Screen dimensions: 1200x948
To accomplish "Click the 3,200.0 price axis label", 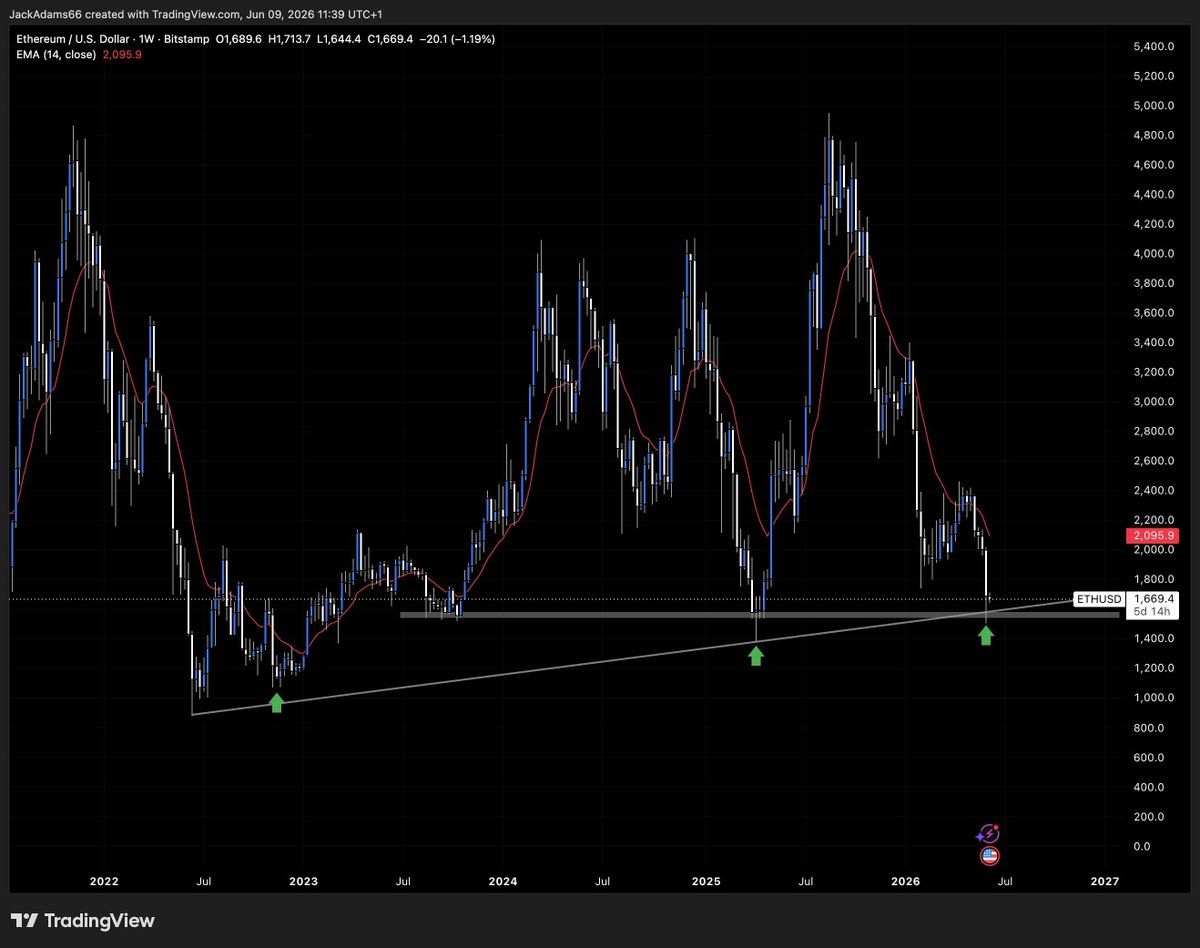I will pyautogui.click(x=1154, y=372).
